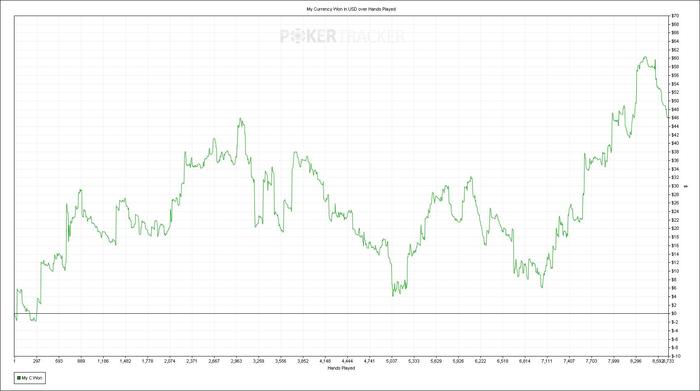Click the y-axis label $-10
Viewport: 700px width, 391px height.
pos(676,356)
